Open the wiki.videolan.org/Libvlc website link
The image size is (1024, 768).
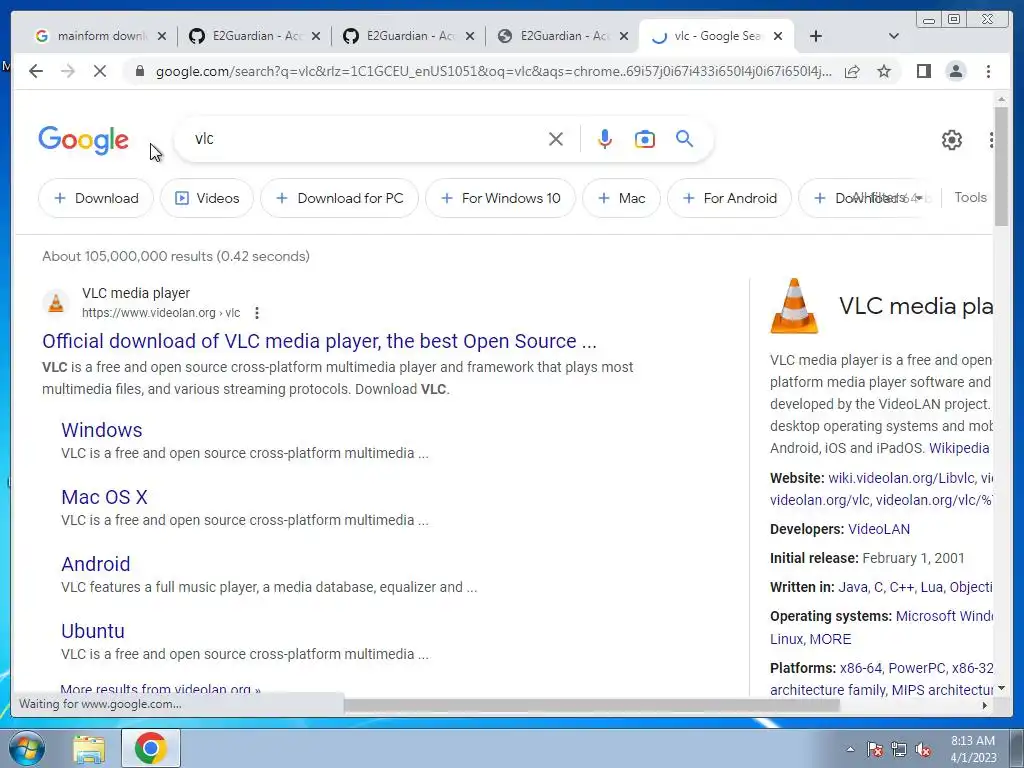[x=901, y=478]
